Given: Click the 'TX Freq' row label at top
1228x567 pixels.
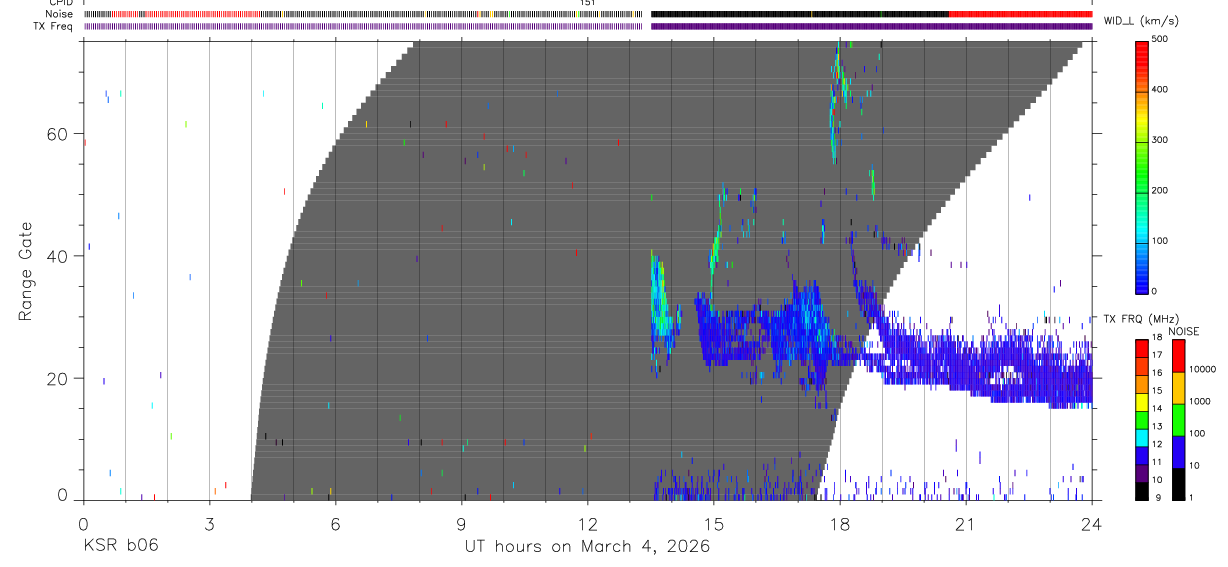Looking at the screenshot, I should pyautogui.click(x=54, y=26).
